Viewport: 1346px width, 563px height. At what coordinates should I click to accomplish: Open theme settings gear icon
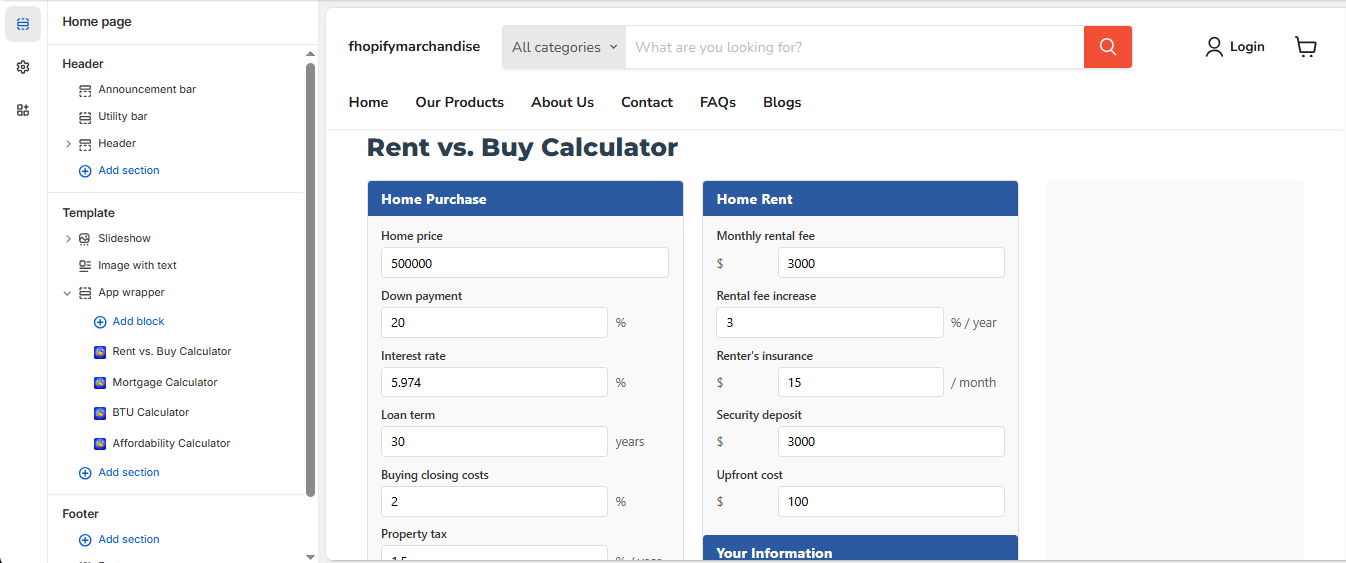[x=23, y=67]
